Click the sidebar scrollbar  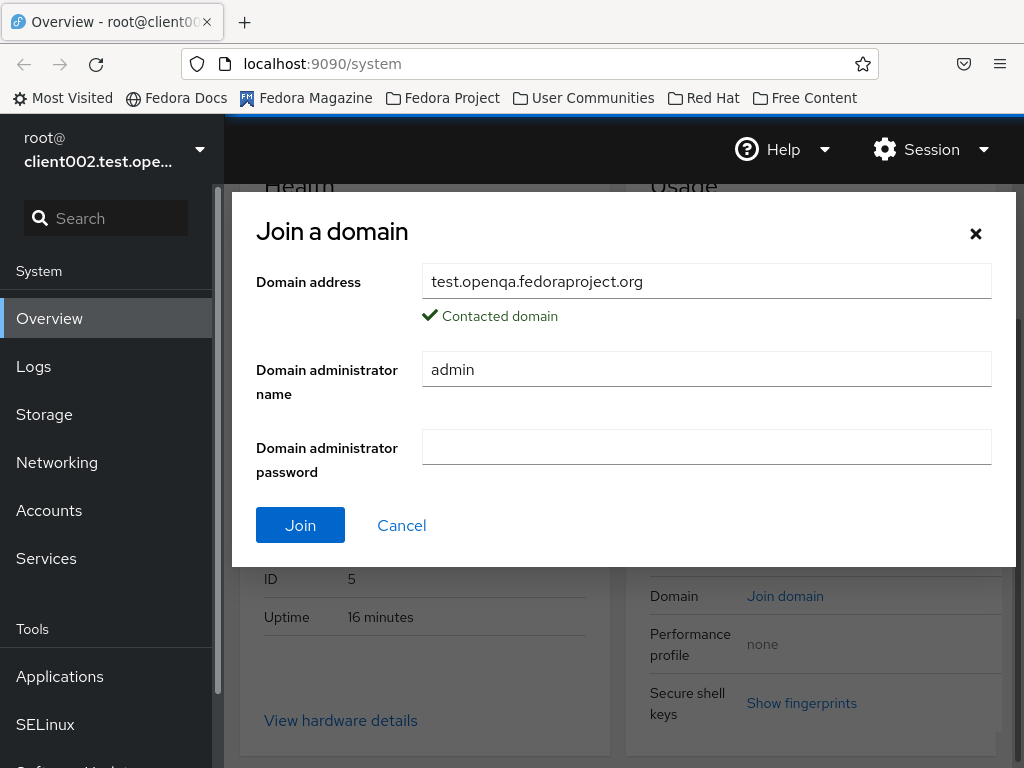coord(218,441)
